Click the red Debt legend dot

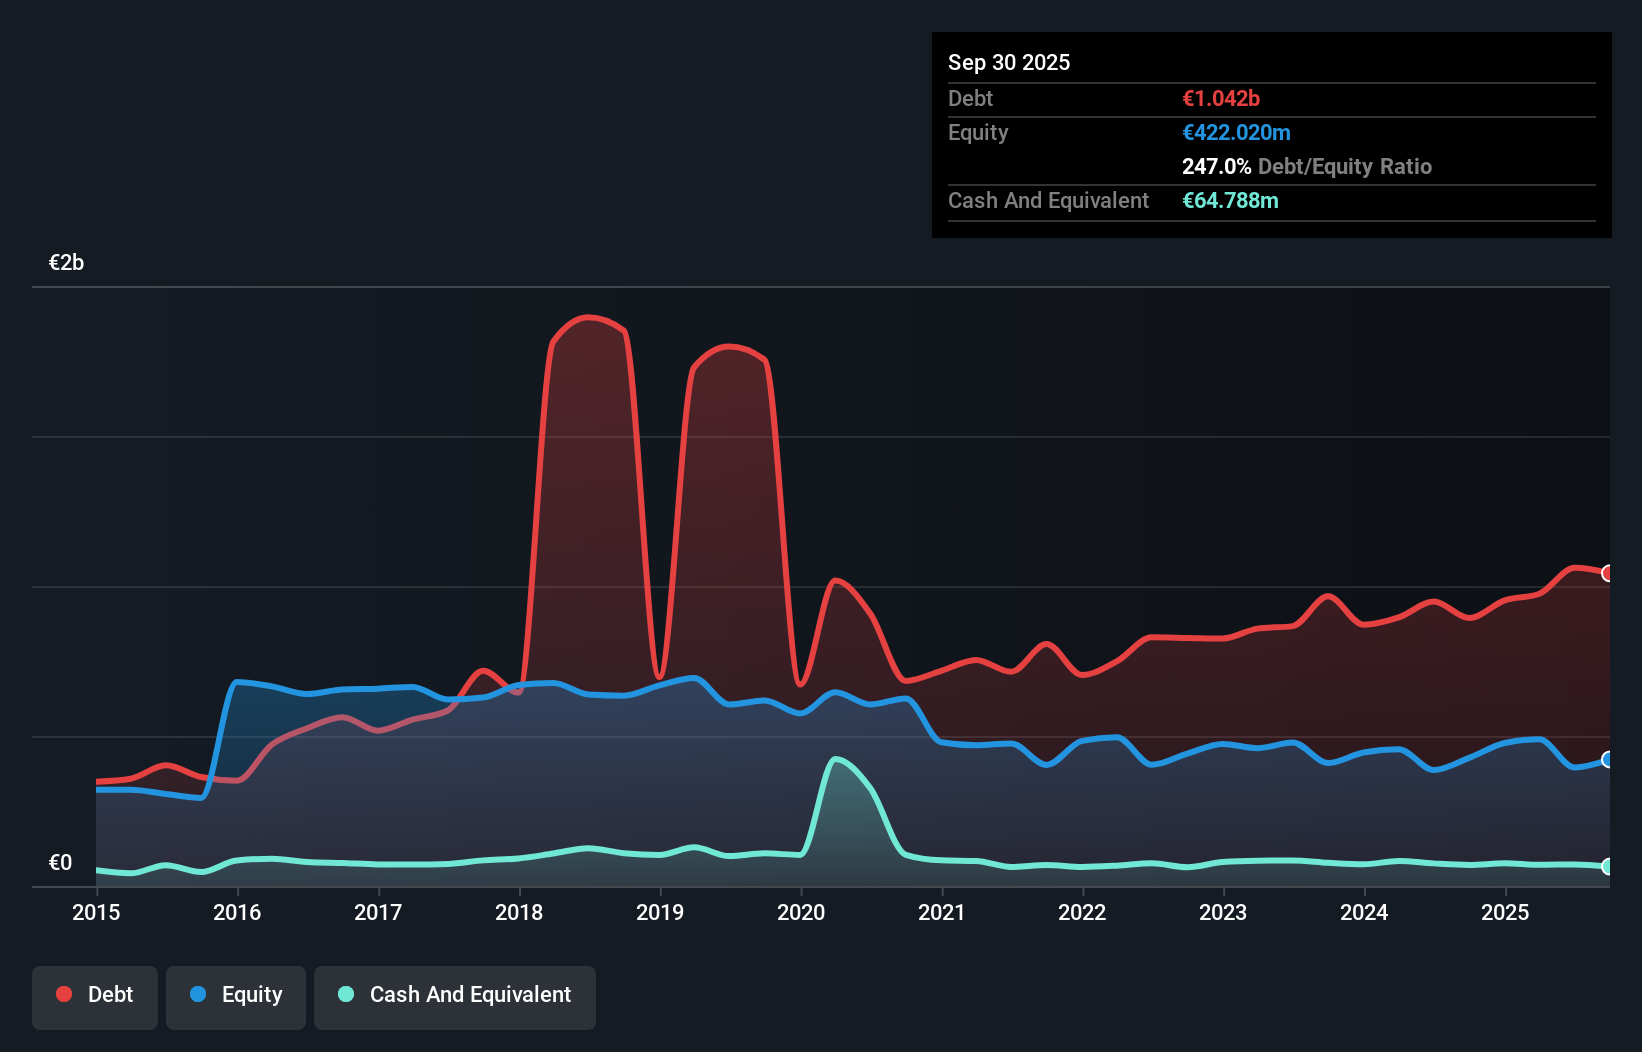63,994
